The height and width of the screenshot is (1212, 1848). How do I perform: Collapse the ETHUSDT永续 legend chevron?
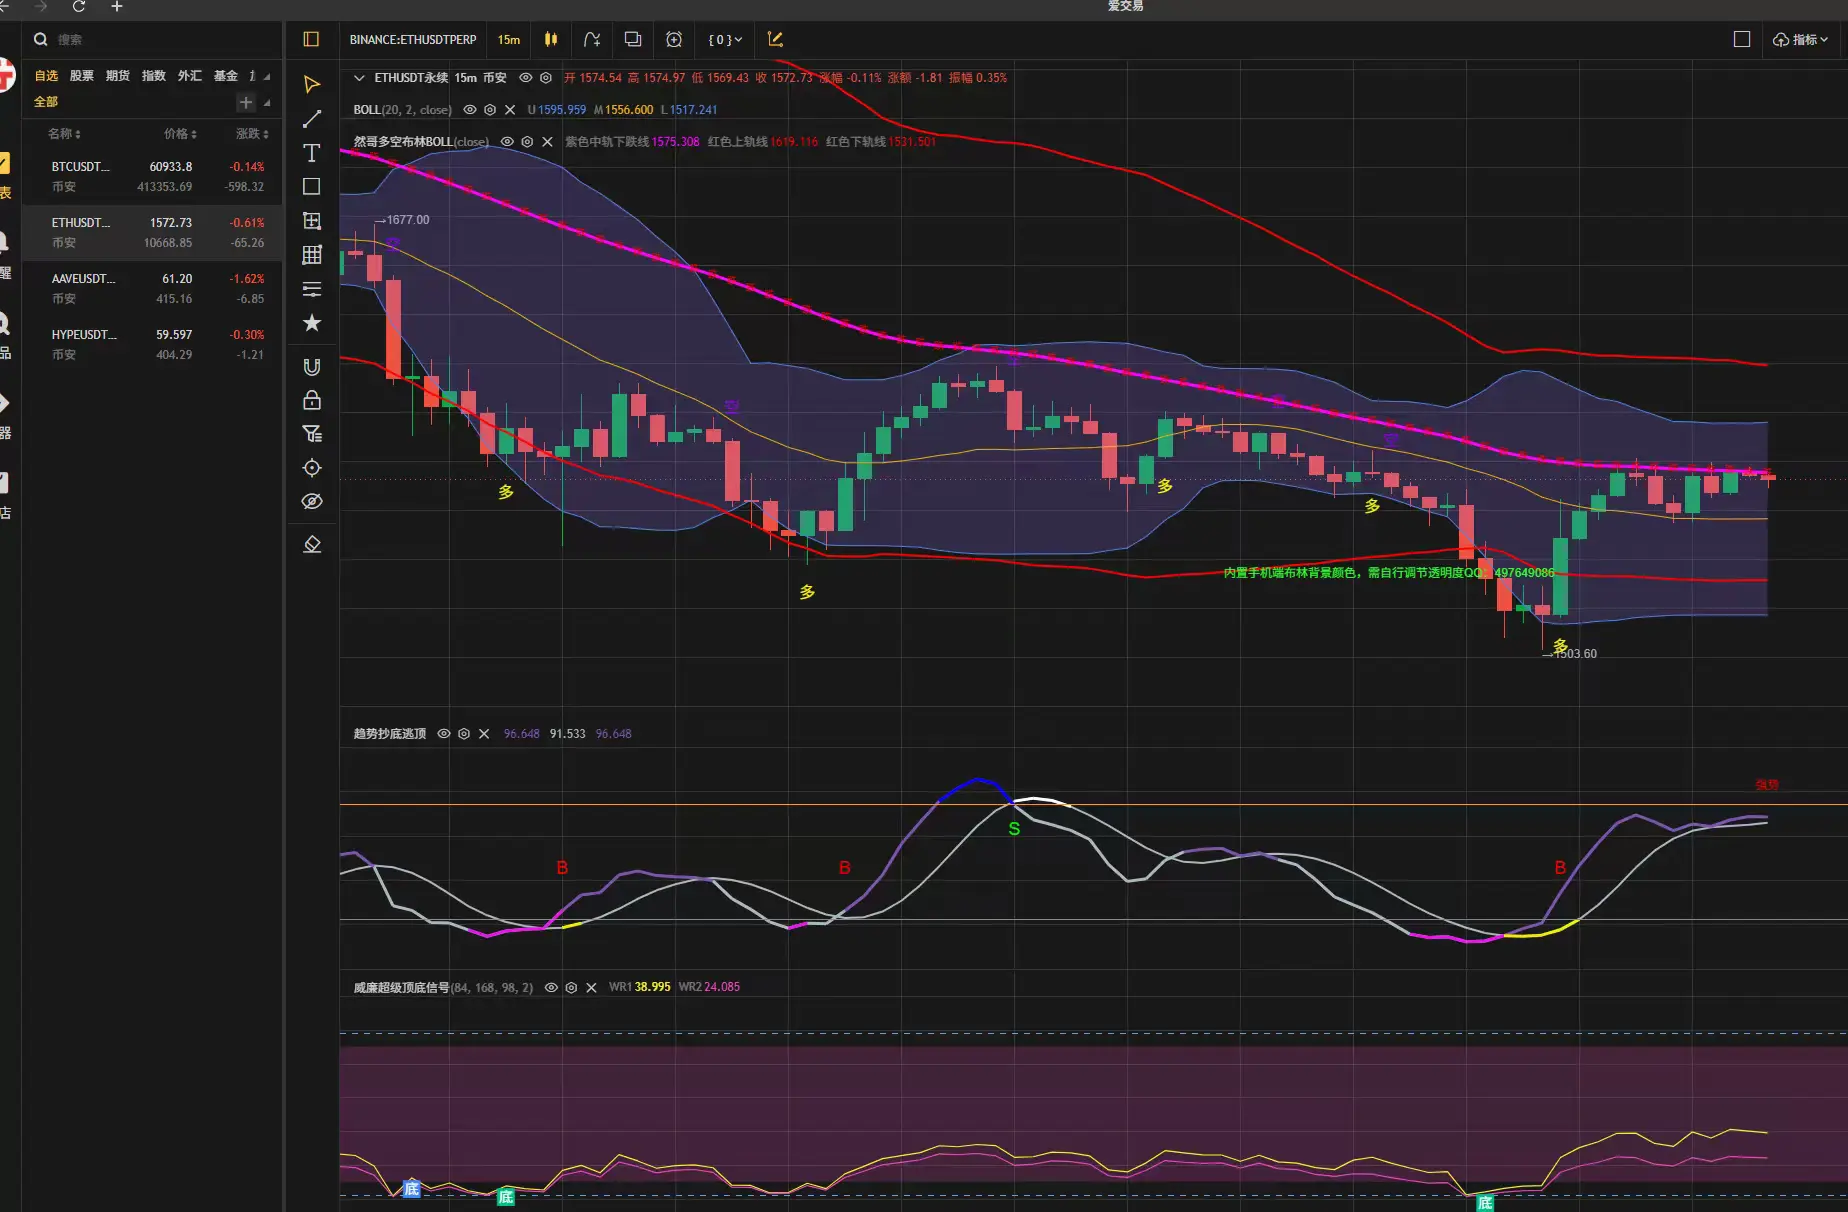[x=359, y=77]
